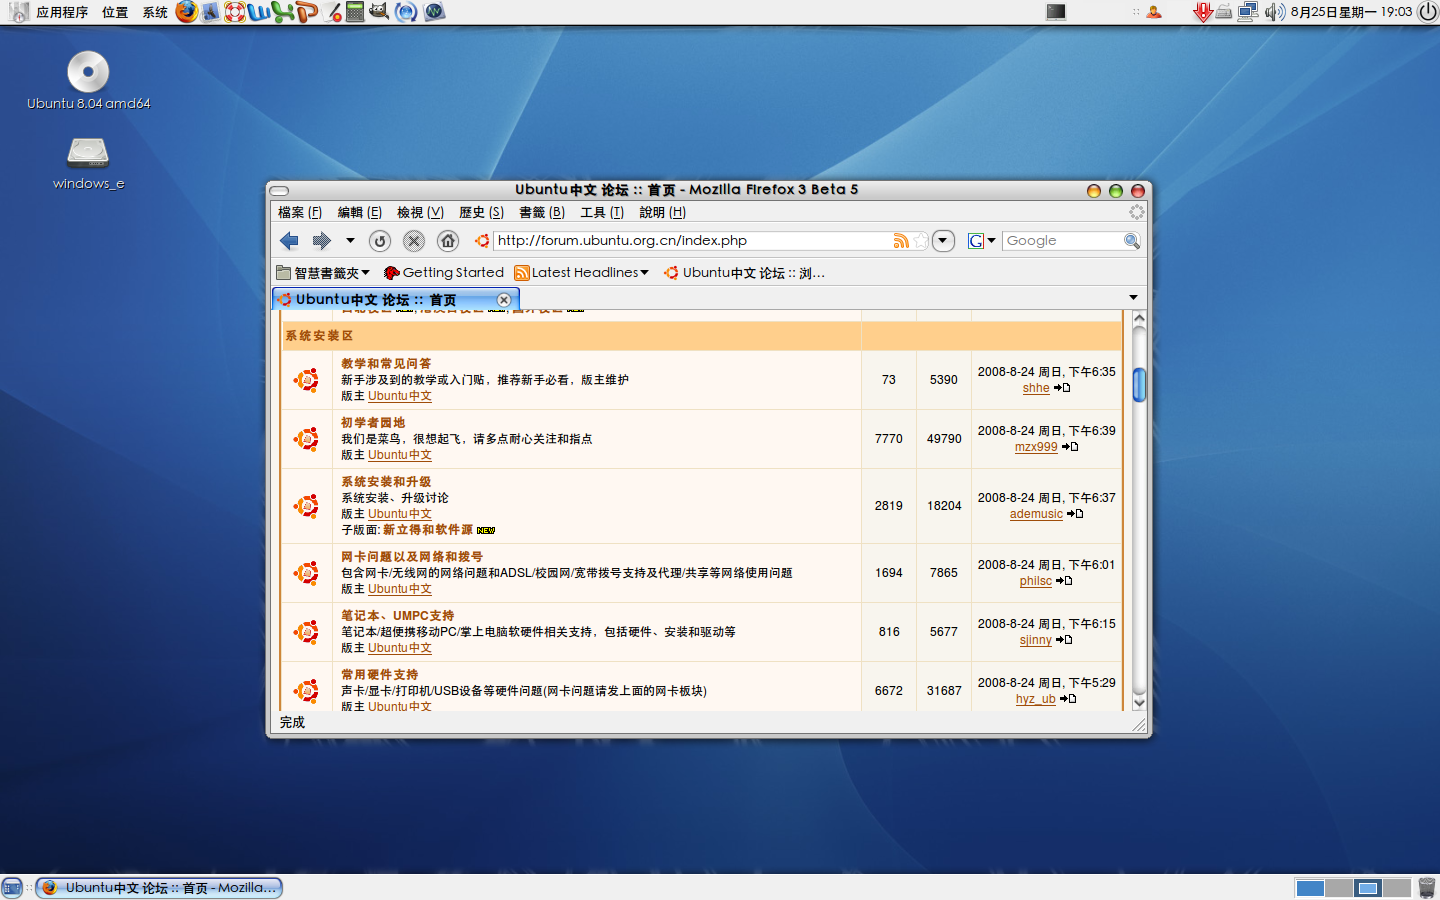Reload the page in Firefox
Image resolution: width=1440 pixels, height=900 pixels.
tap(380, 241)
